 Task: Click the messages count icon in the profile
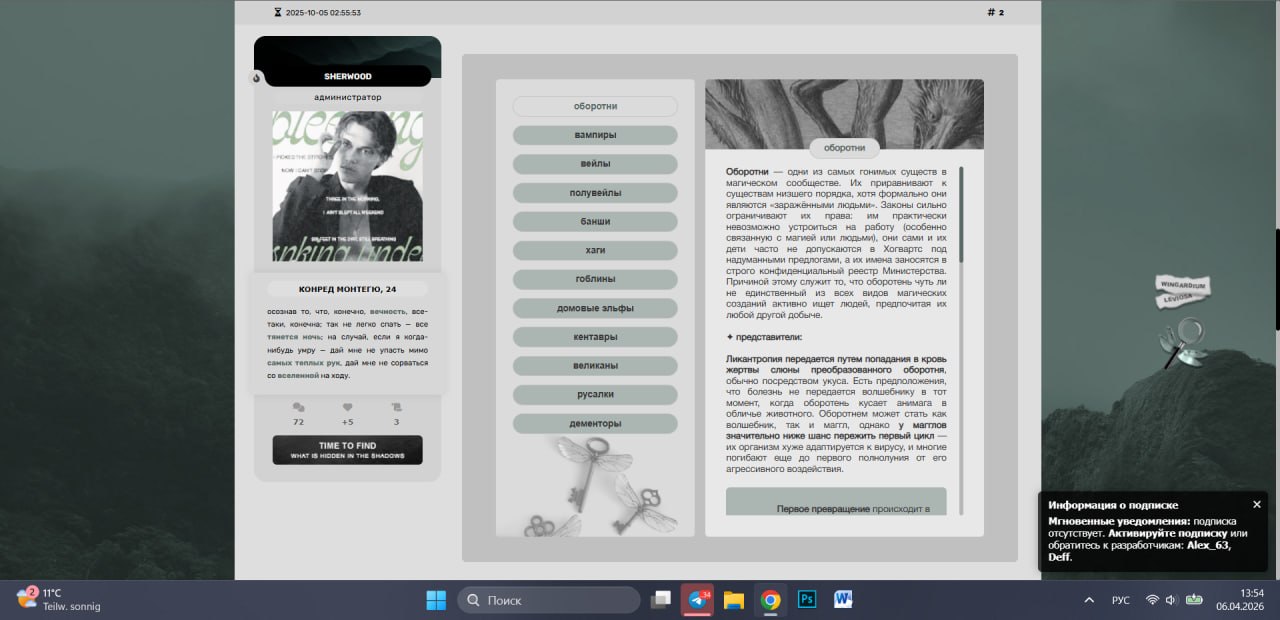[298, 408]
